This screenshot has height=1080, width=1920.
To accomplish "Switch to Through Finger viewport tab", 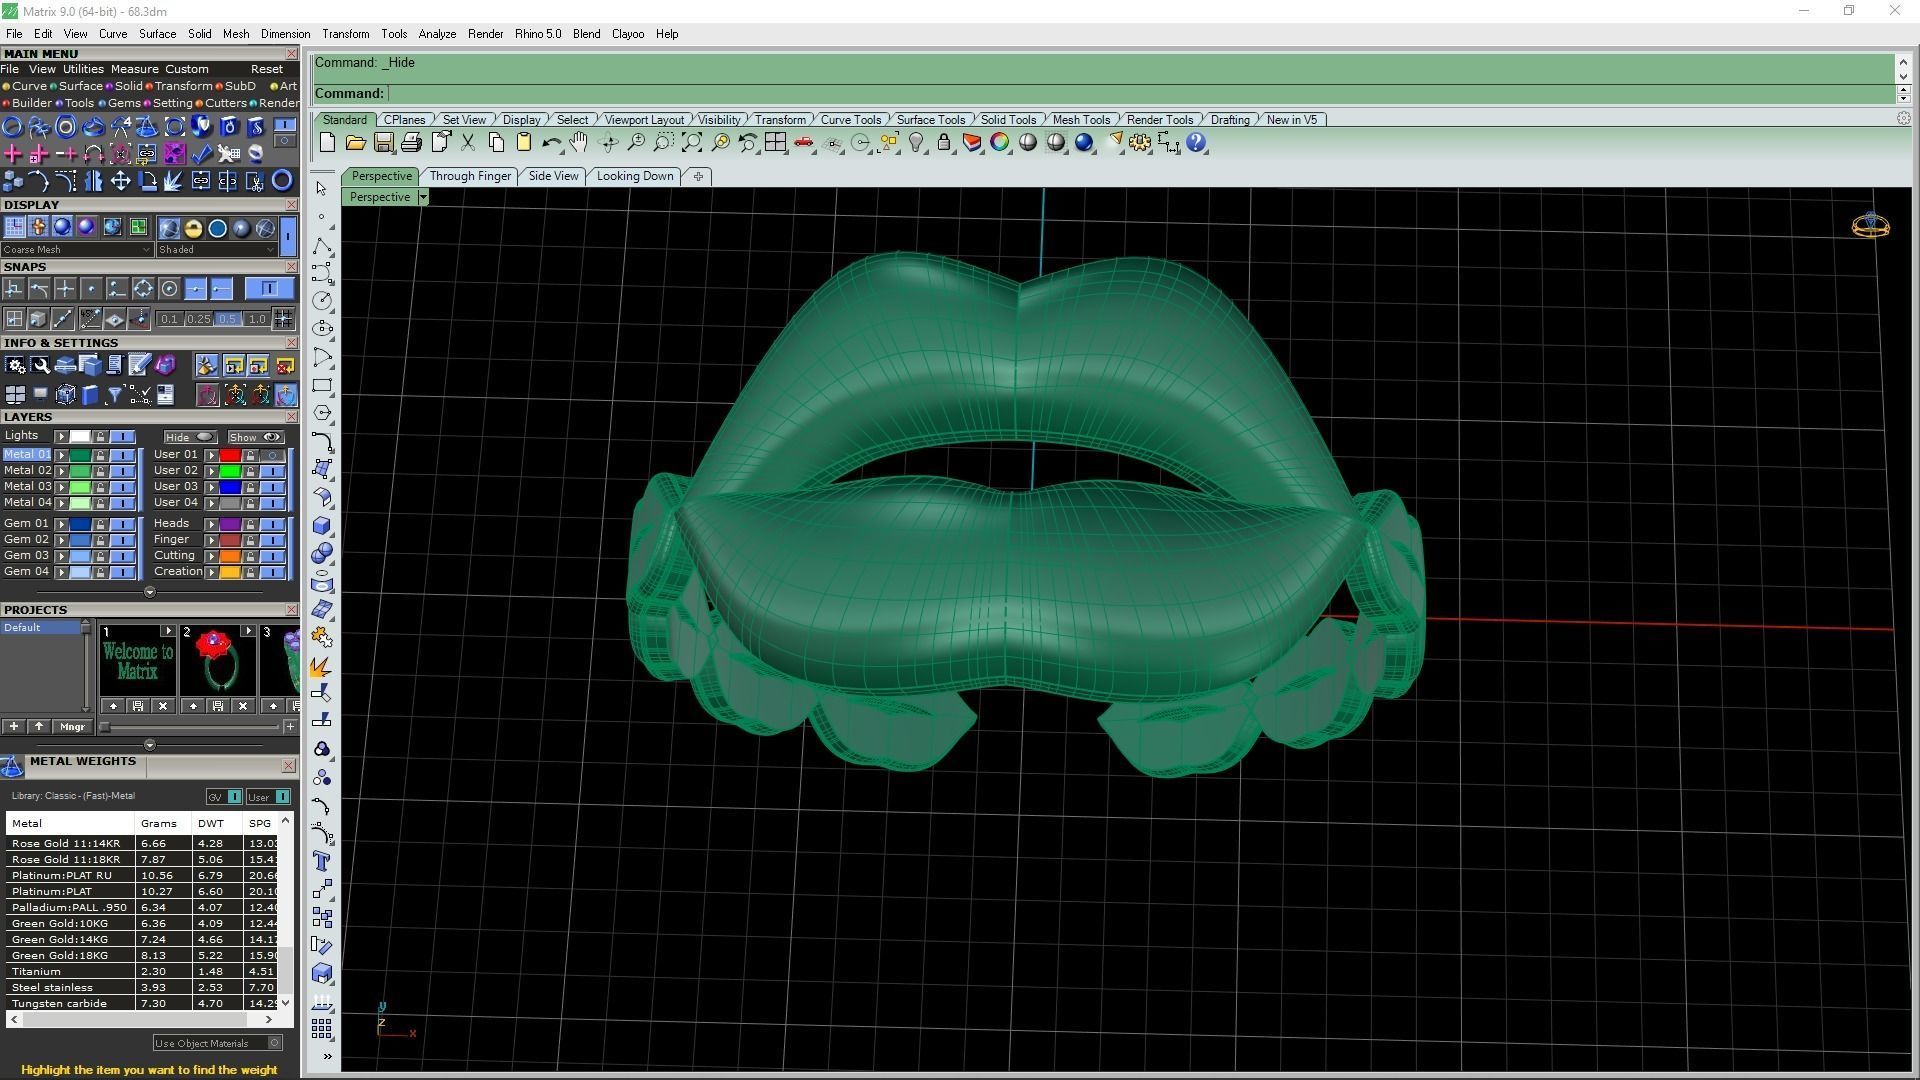I will tap(470, 176).
